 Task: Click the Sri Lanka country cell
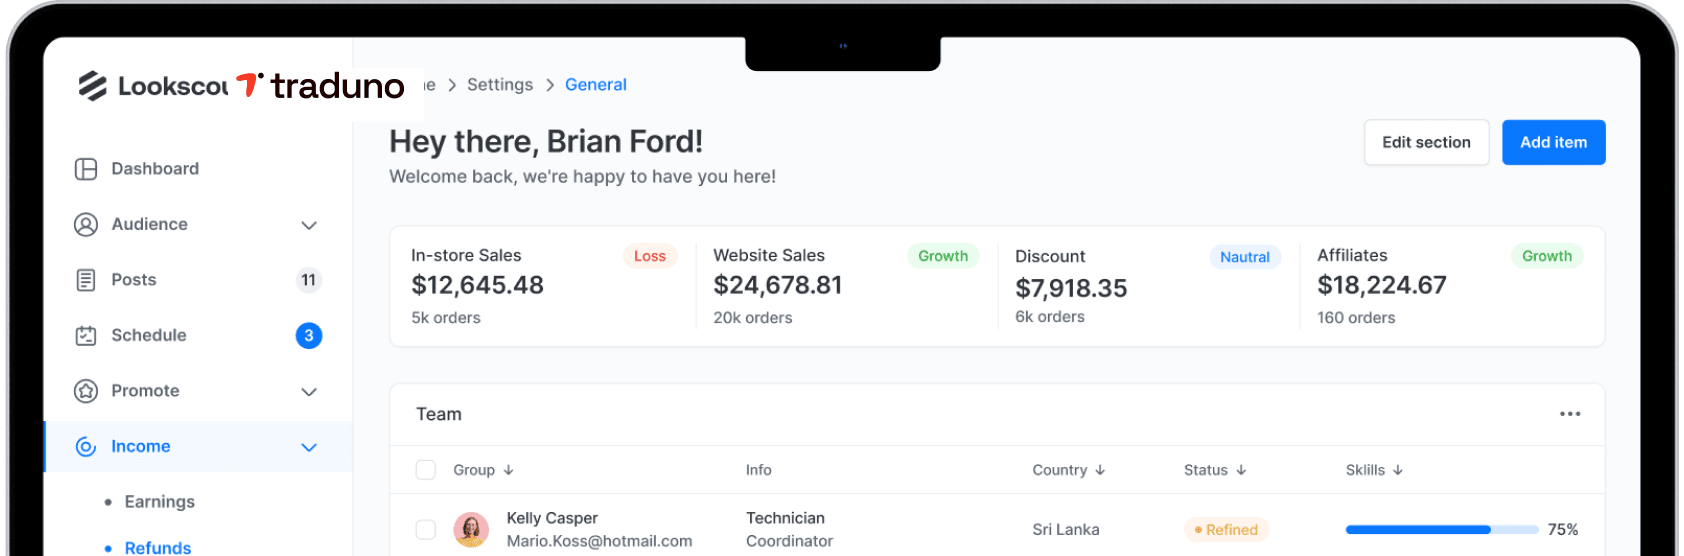(x=1066, y=530)
